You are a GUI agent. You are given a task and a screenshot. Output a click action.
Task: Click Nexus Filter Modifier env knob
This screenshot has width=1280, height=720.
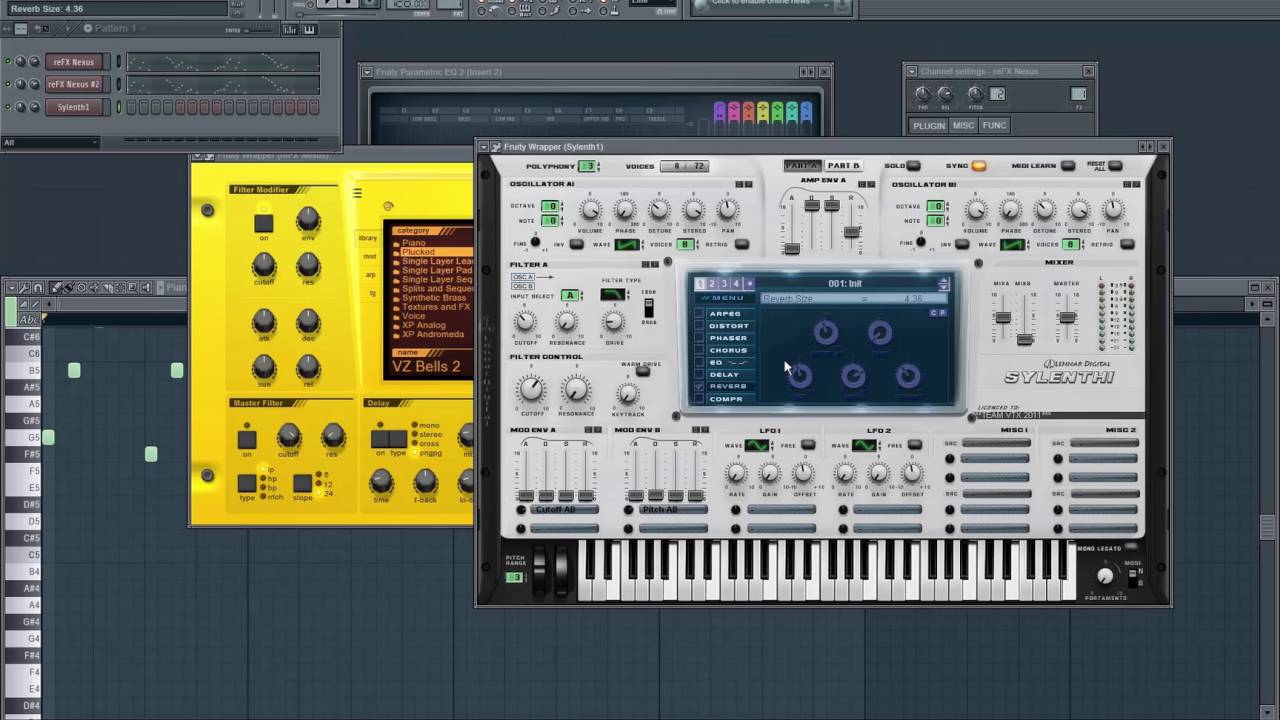pyautogui.click(x=308, y=220)
